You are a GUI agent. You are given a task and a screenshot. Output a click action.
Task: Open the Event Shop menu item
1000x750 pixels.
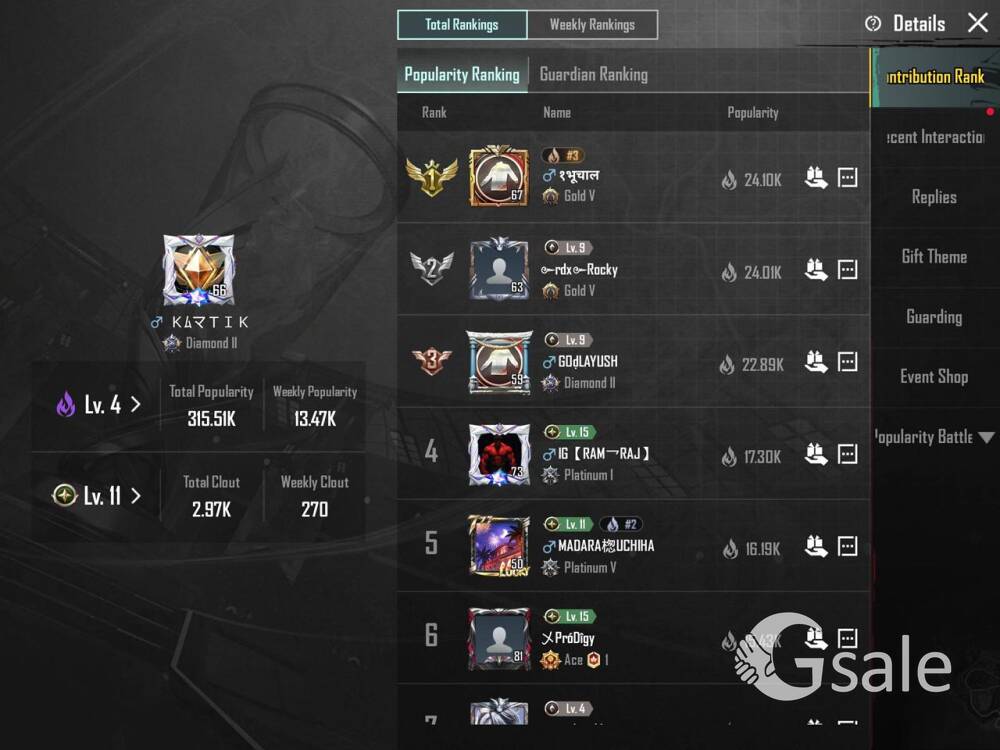(934, 377)
